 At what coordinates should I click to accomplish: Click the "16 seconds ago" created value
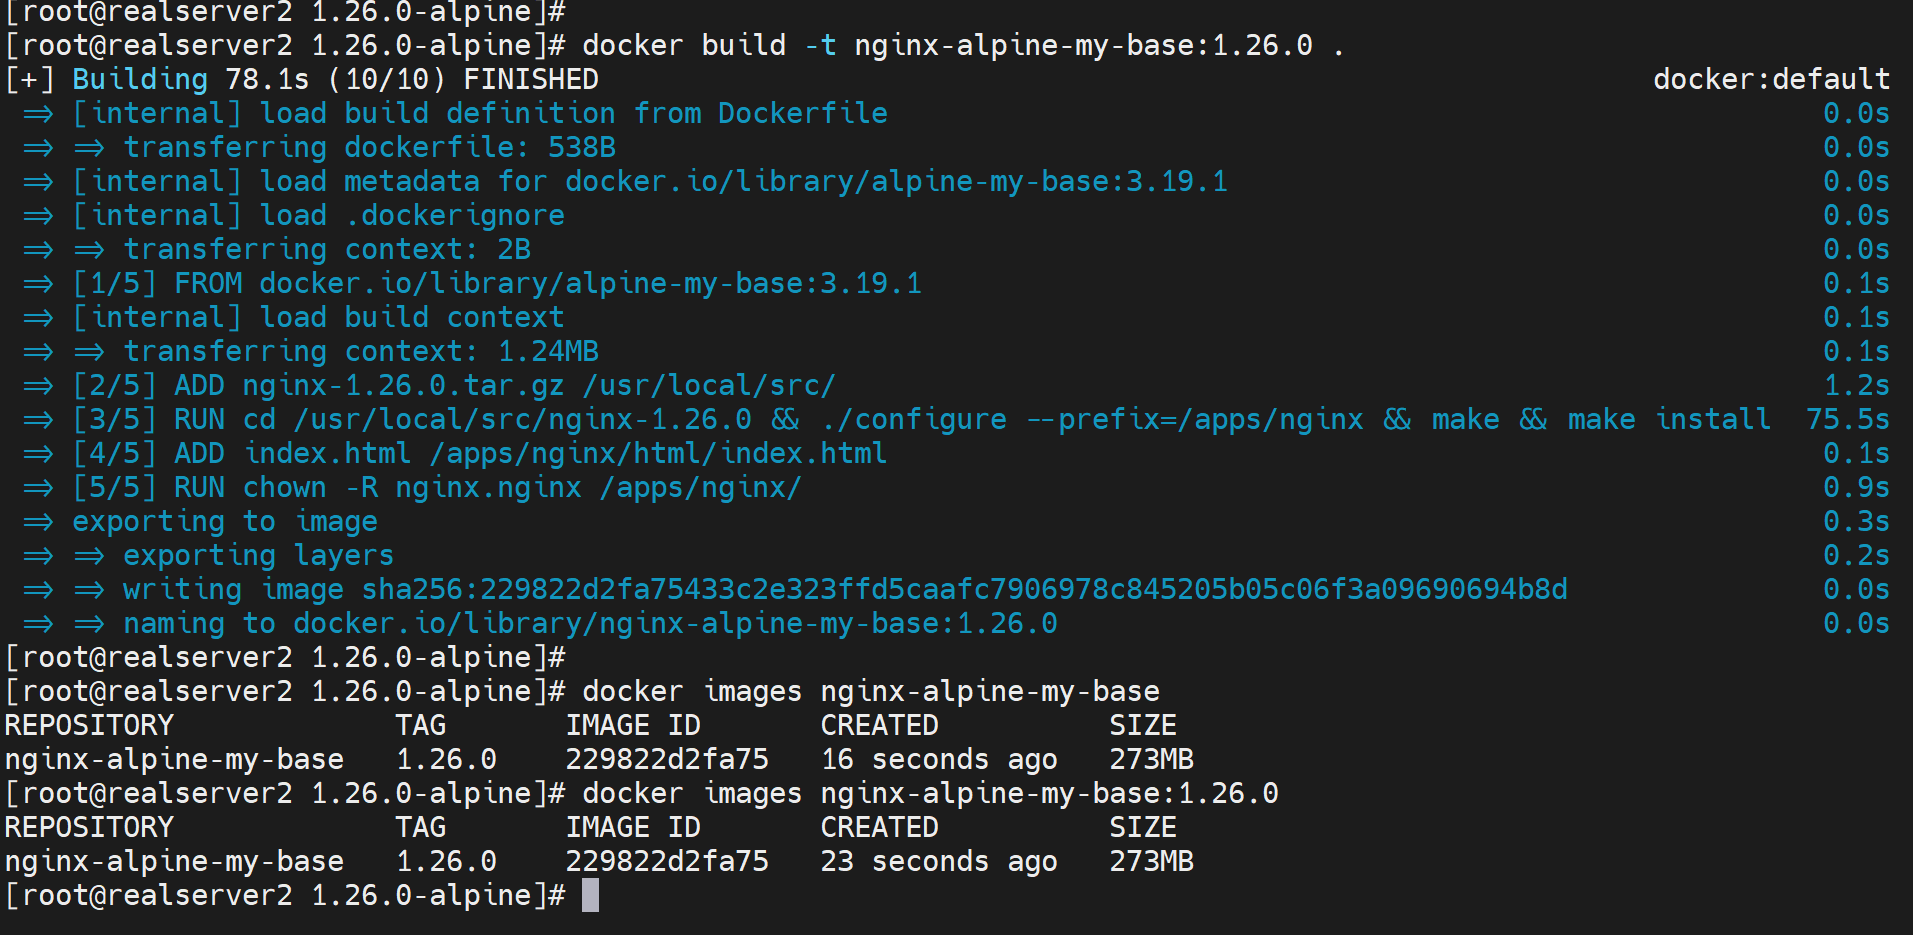(938, 759)
